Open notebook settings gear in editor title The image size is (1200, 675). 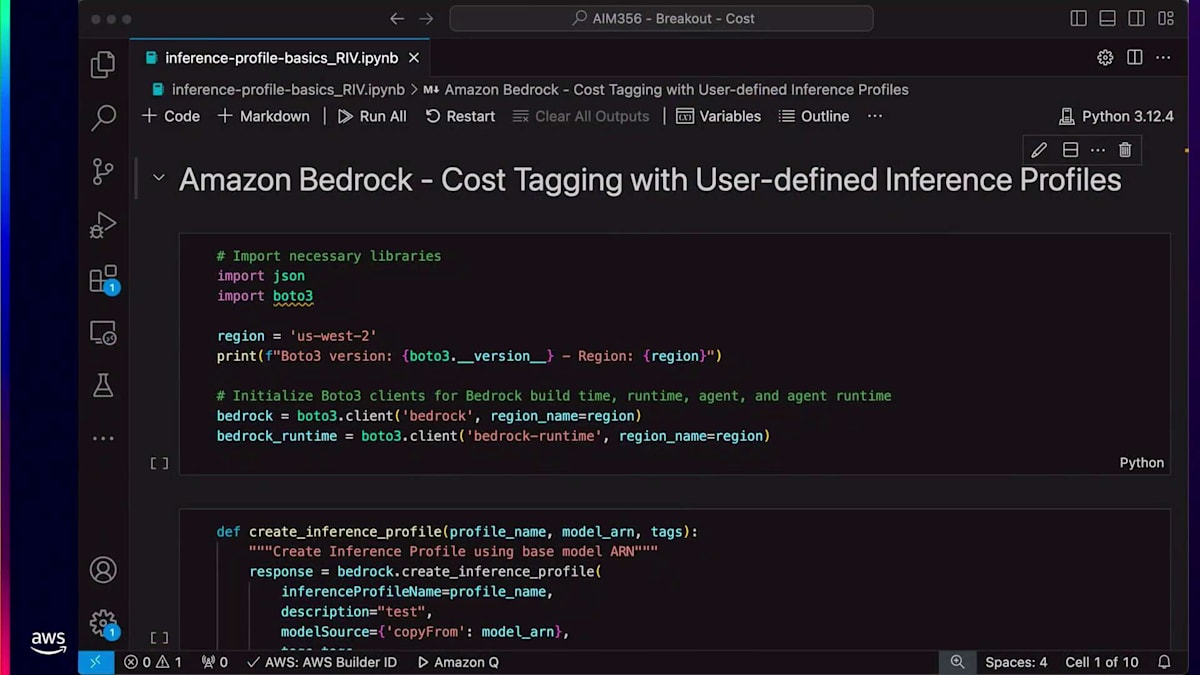pyautogui.click(x=1105, y=58)
